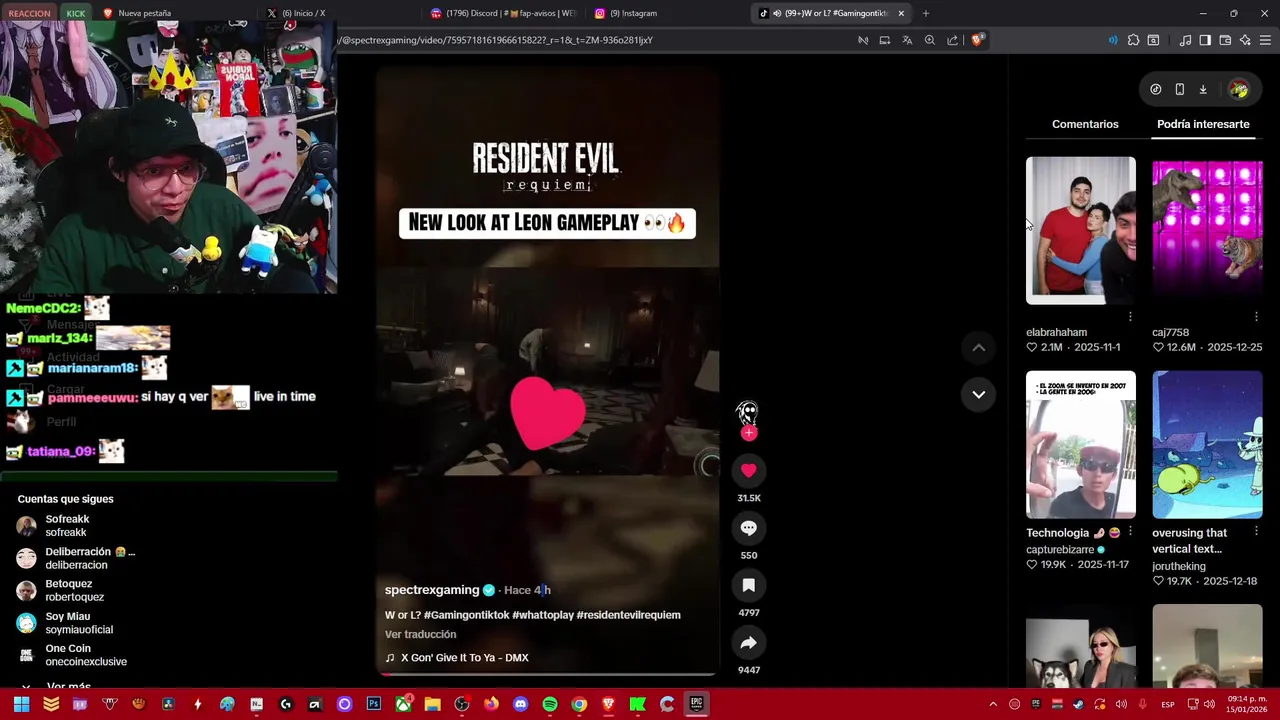Switch to the Discord browser tab
Image resolution: width=1280 pixels, height=720 pixels.
pyautogui.click(x=503, y=13)
